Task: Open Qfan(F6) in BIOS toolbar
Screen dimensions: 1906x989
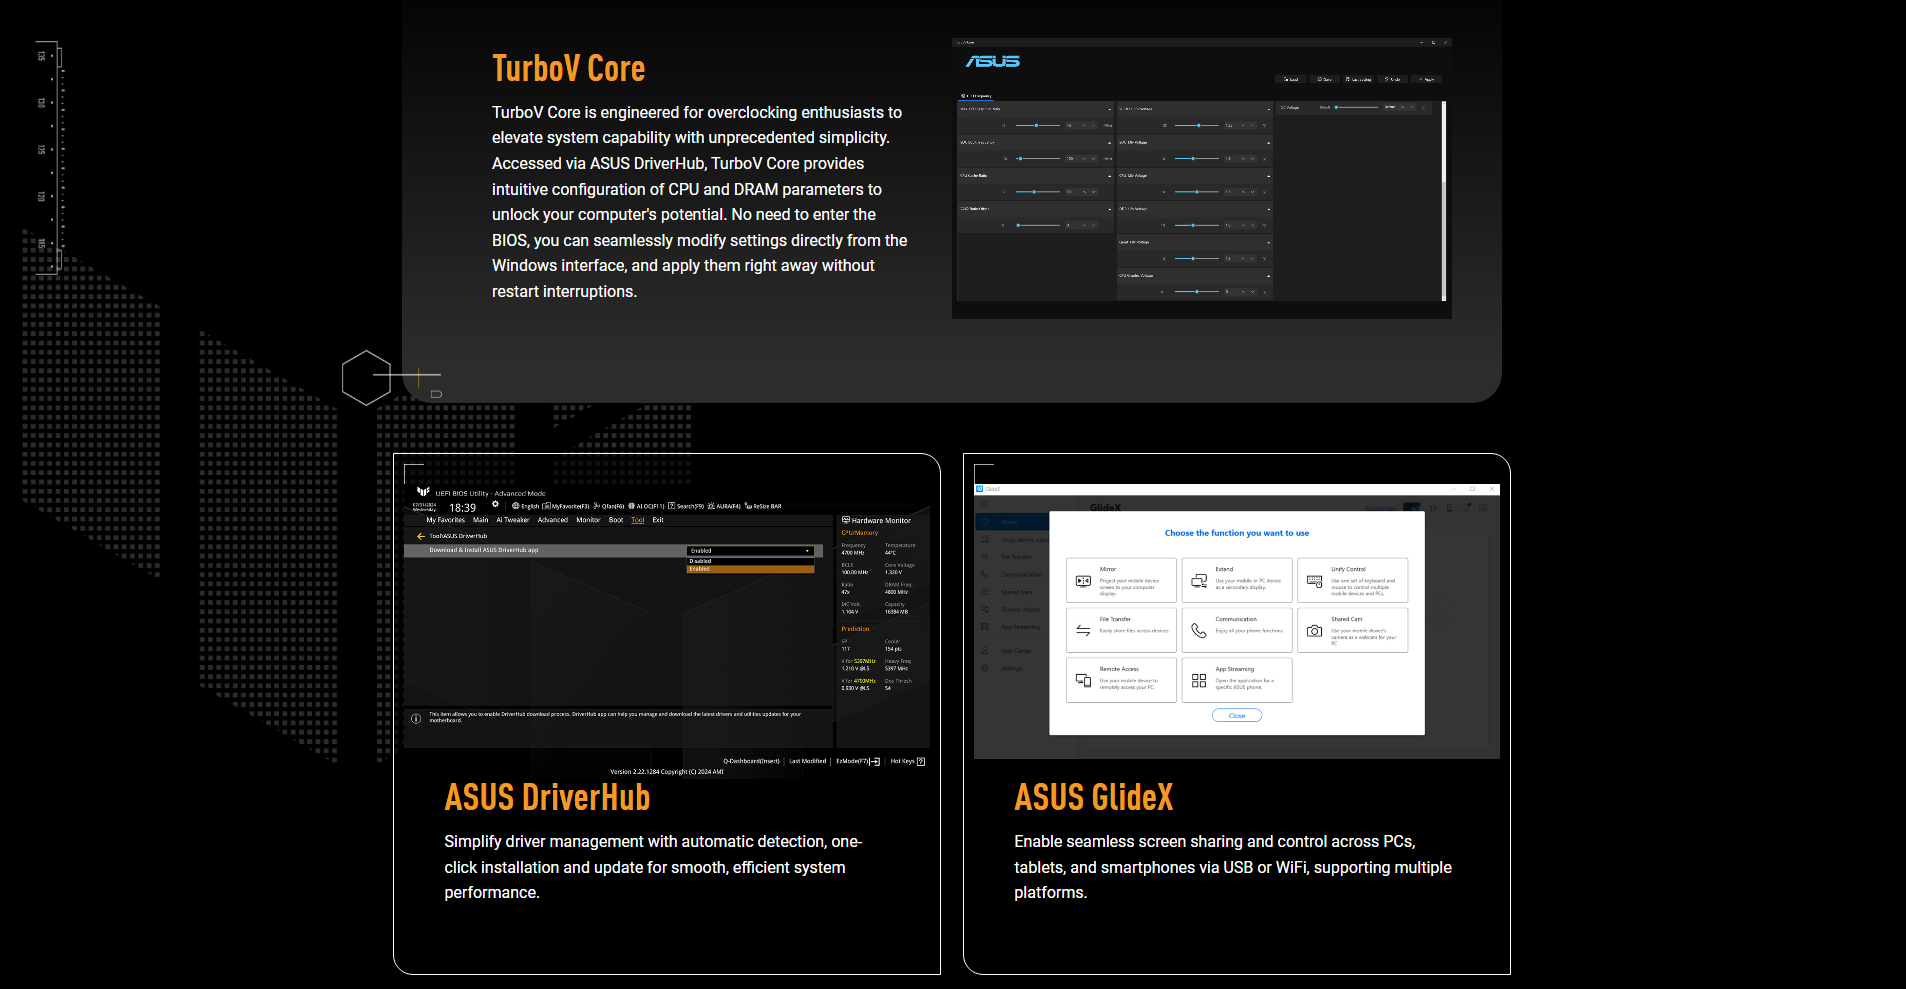Action: pyautogui.click(x=609, y=506)
